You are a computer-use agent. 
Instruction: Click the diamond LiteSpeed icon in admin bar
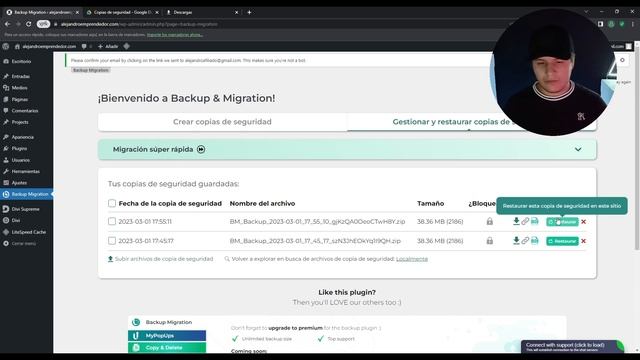(127, 46)
